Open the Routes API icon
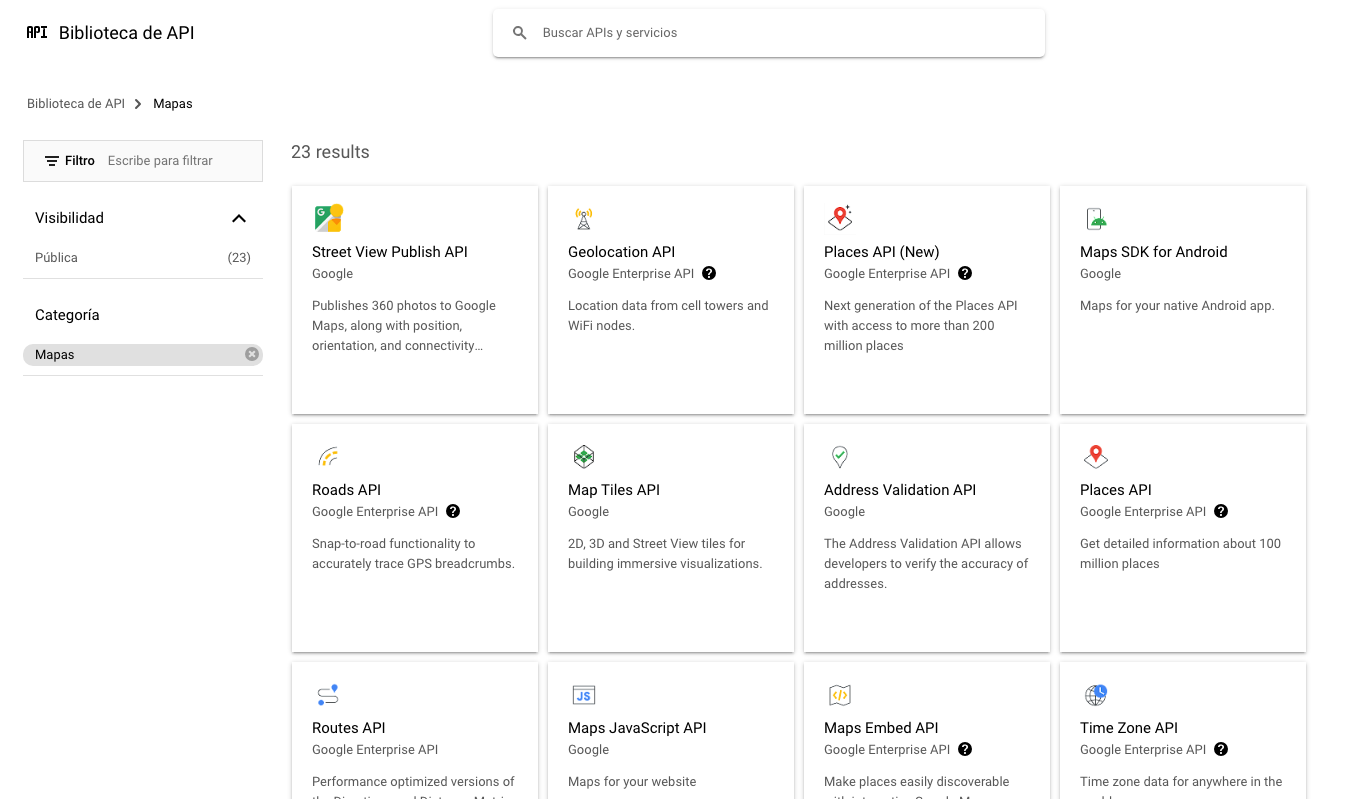Image resolution: width=1360 pixels, height=802 pixels. tap(328, 694)
